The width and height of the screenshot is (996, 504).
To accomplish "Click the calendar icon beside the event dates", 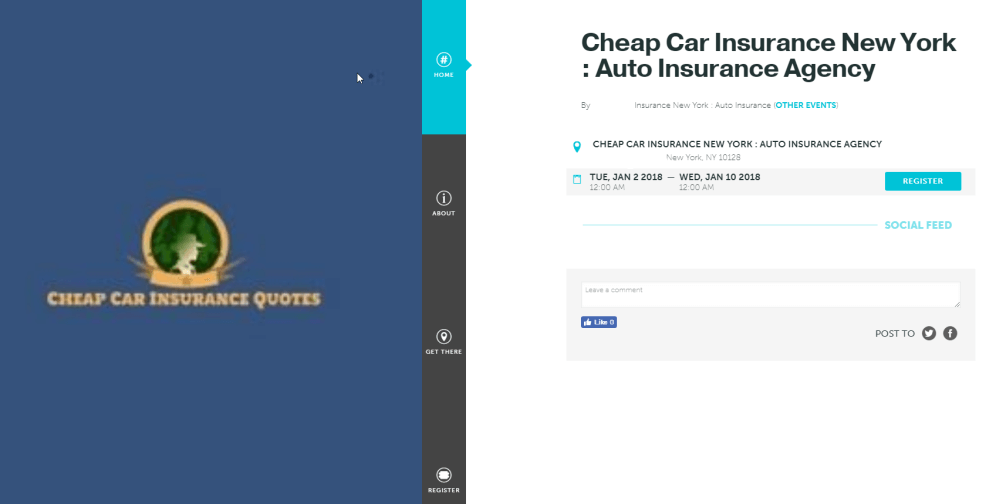I will (x=577, y=179).
